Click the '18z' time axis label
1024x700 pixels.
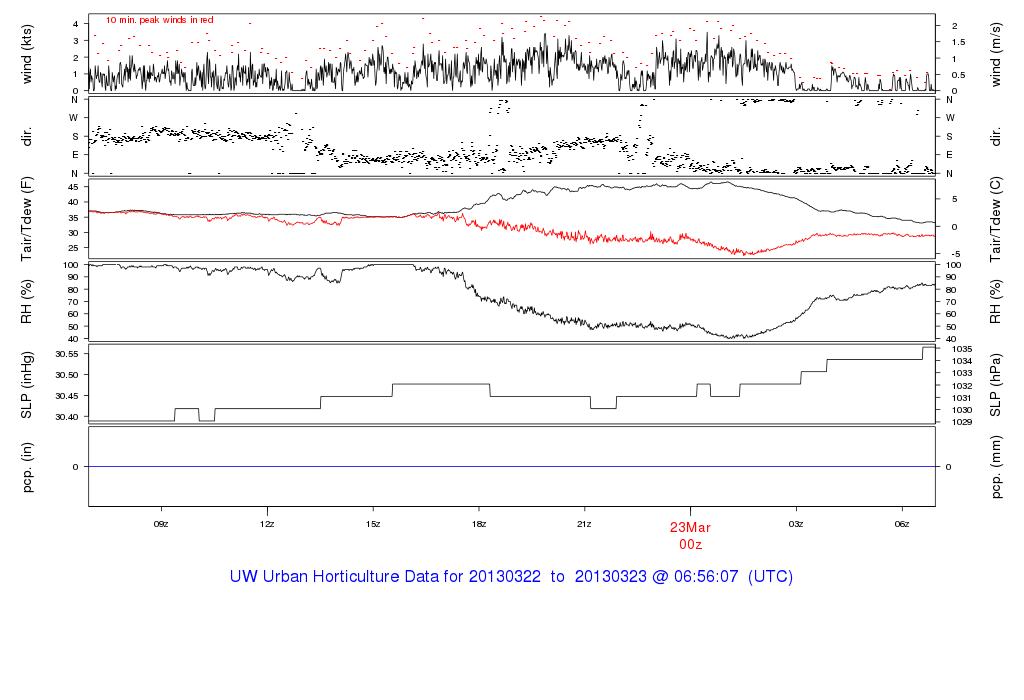pos(479,524)
